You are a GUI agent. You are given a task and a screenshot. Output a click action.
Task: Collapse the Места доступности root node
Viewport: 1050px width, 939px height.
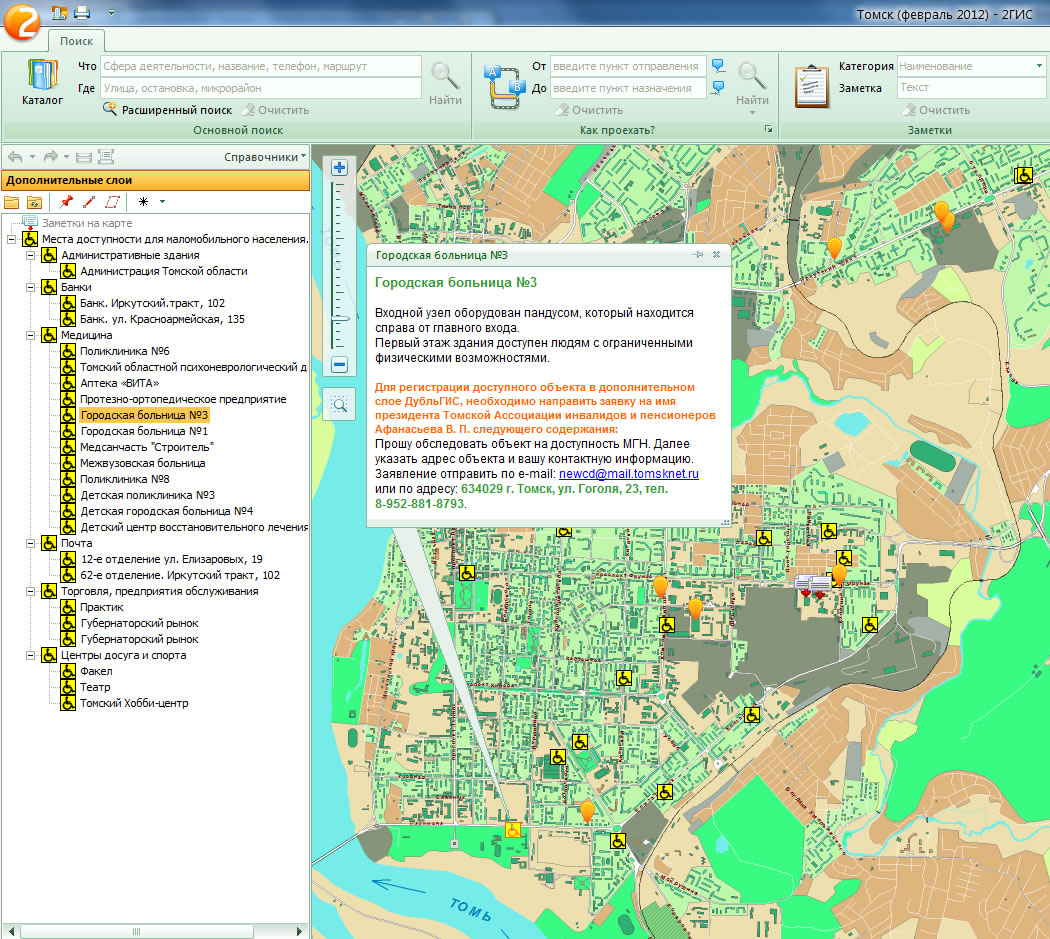11,239
